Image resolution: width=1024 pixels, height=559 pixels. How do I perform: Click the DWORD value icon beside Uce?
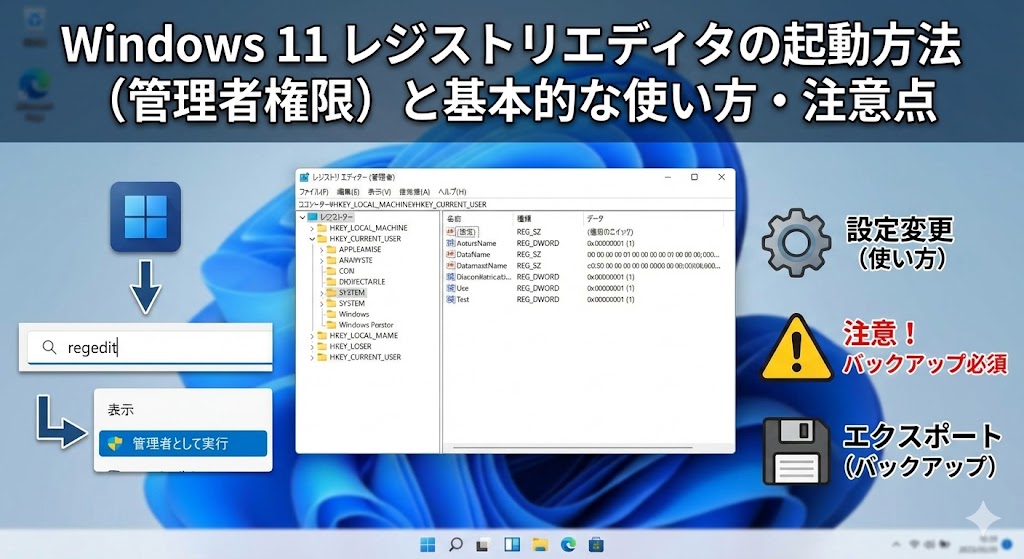451,288
